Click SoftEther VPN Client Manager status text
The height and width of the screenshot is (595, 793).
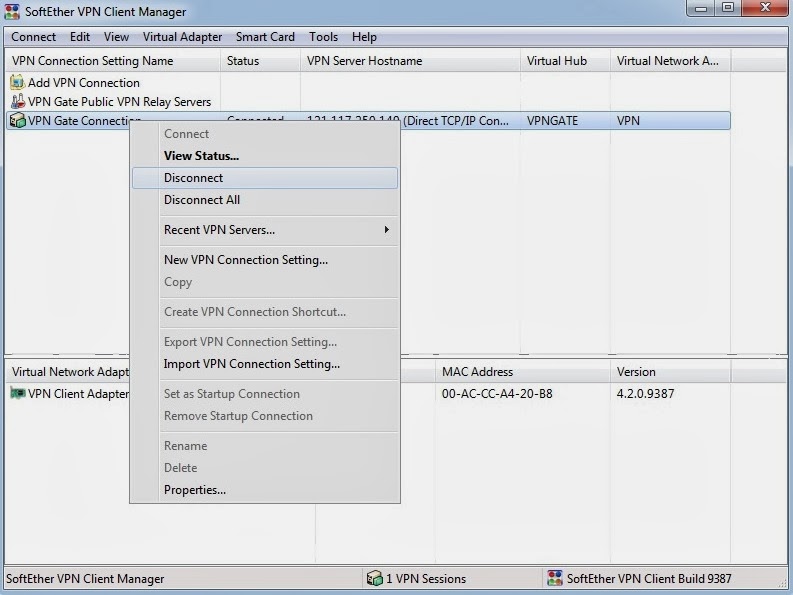tap(85, 578)
